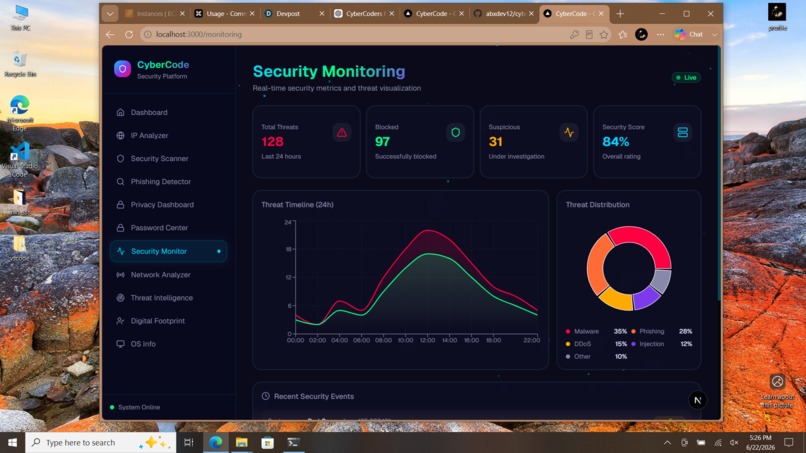Open the Next.js N dev indicator
The image size is (806, 453).
[698, 400]
